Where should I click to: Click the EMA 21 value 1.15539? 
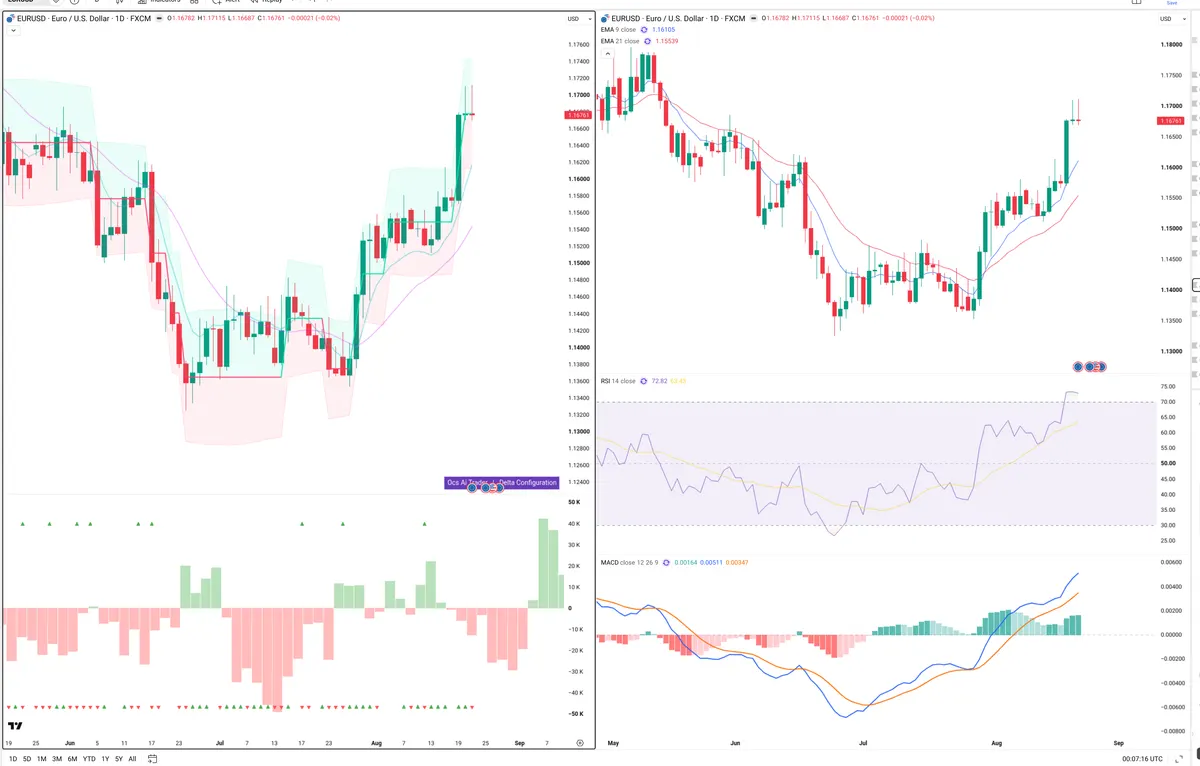(669, 41)
